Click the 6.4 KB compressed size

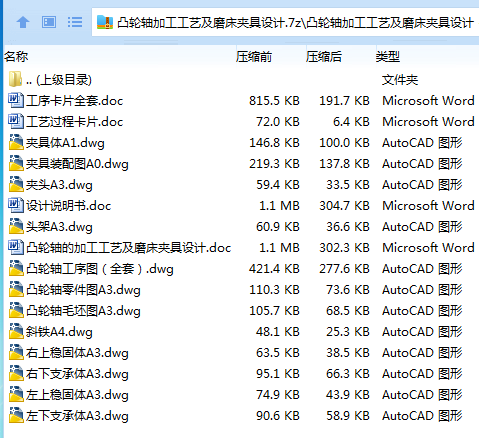click(x=351, y=122)
